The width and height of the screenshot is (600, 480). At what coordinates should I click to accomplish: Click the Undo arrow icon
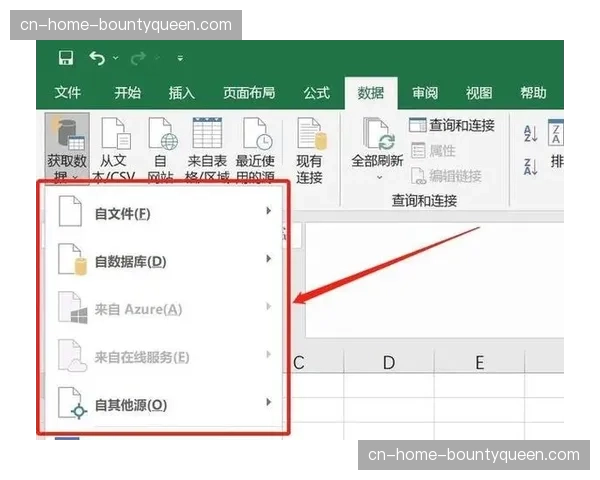(x=97, y=59)
